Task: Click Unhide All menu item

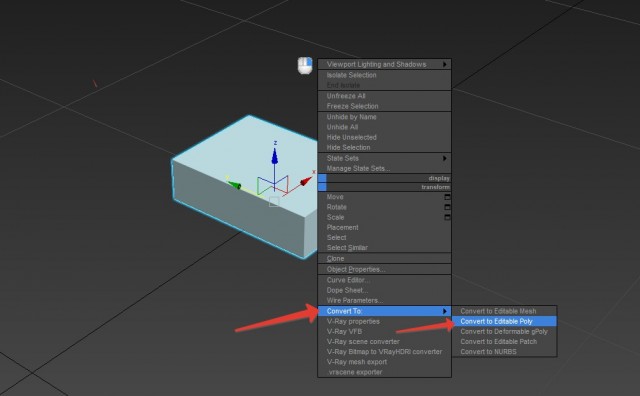Action: click(384, 127)
